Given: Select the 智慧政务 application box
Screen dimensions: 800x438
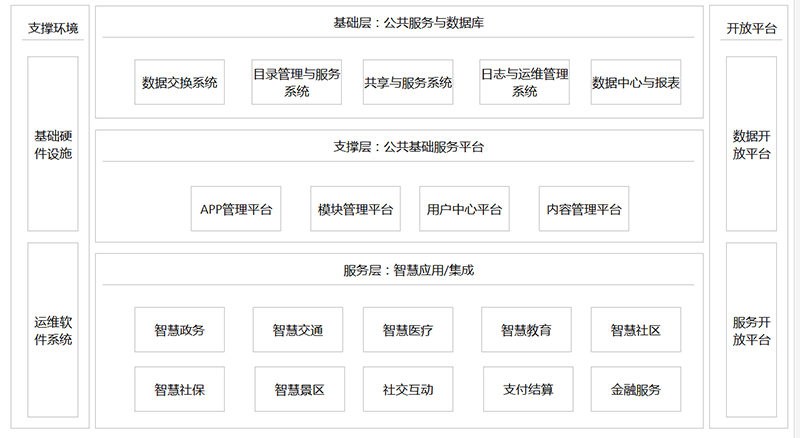Looking at the screenshot, I should [180, 329].
